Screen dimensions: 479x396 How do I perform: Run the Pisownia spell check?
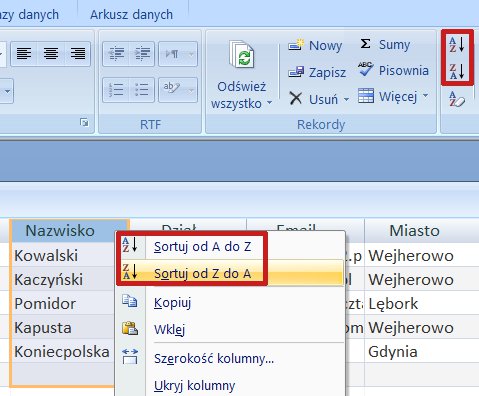pyautogui.click(x=393, y=70)
